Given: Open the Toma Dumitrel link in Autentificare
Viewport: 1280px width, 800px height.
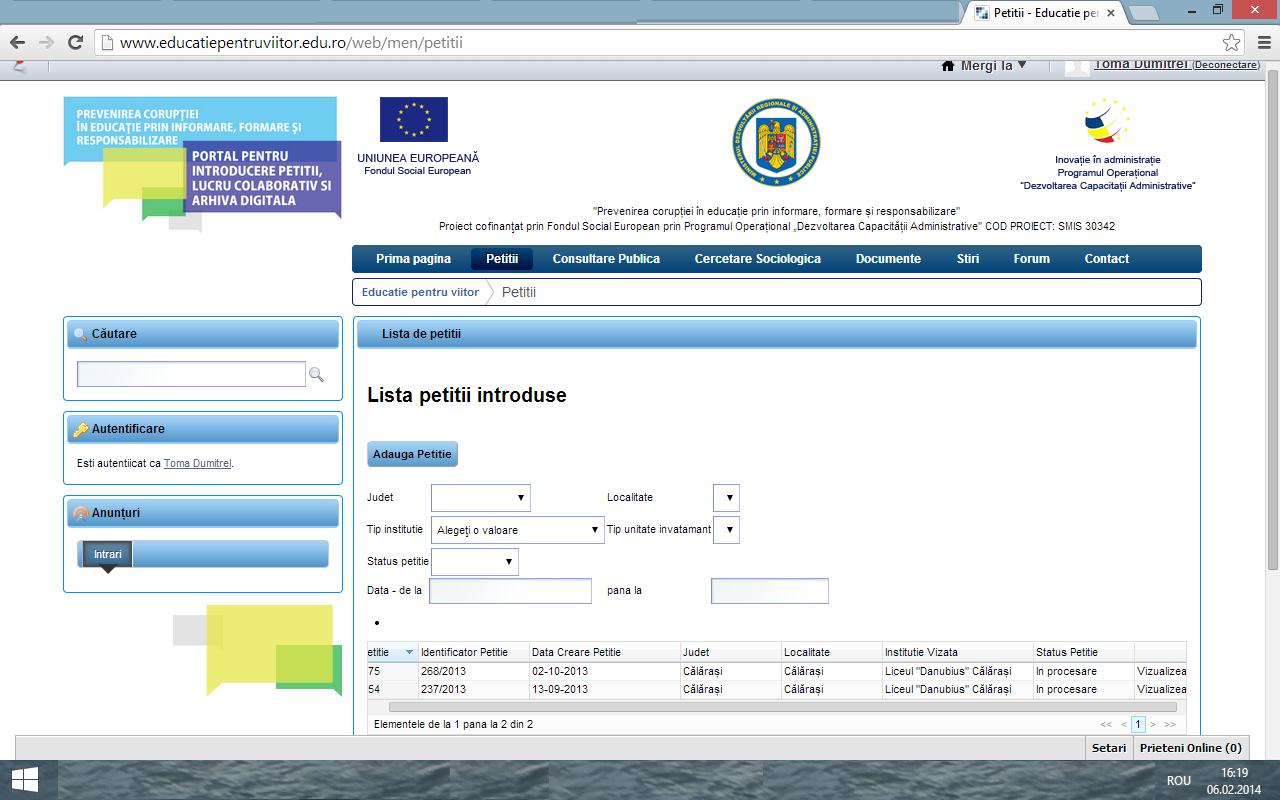Looking at the screenshot, I should (x=197, y=463).
